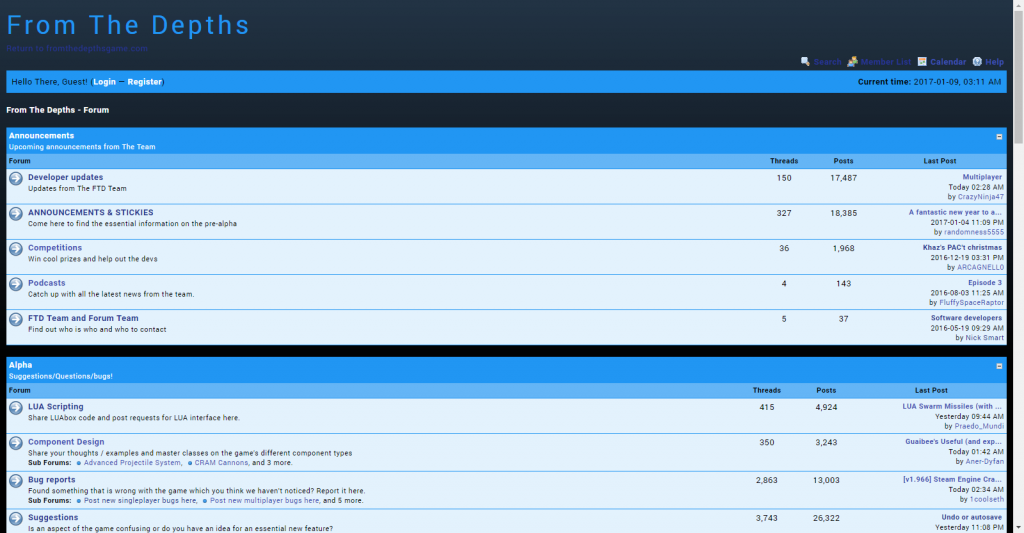Click the Member List people icon
1024x533 pixels.
tap(852, 61)
